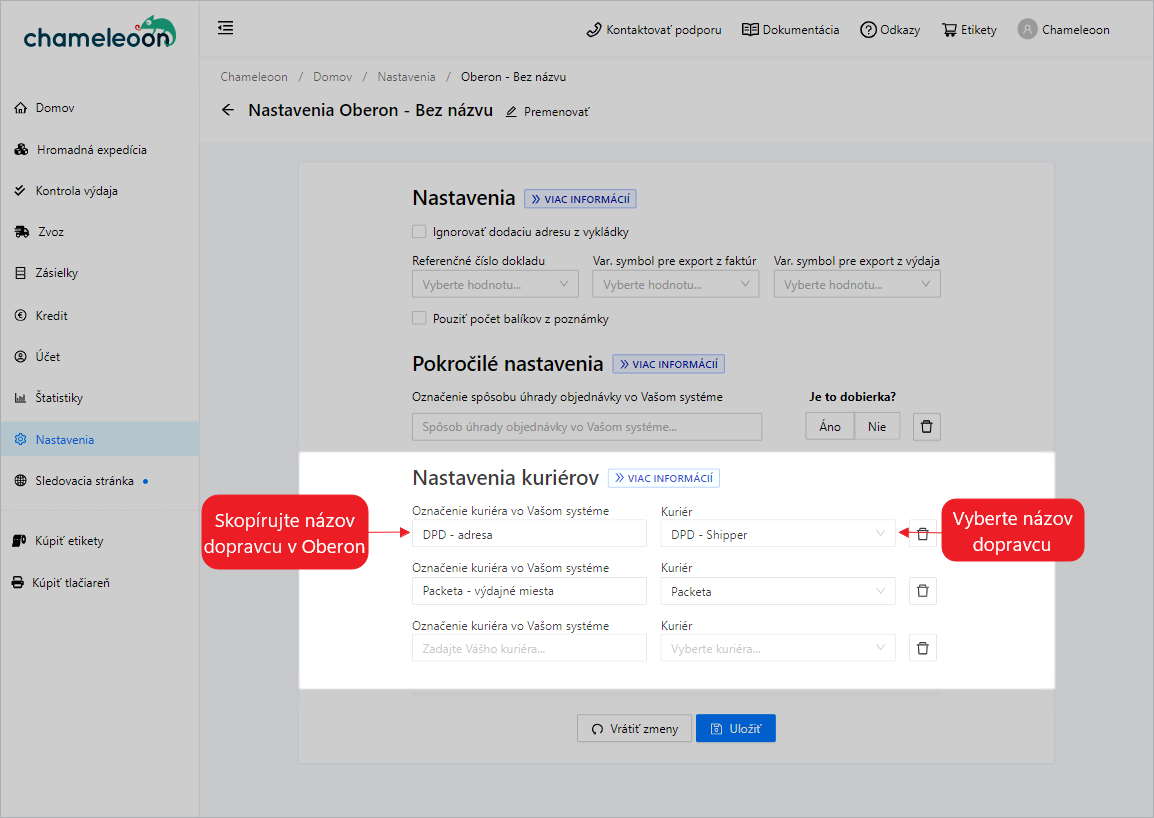
Task: Open Referenčné číslo dokladu dropdown
Action: (495, 285)
